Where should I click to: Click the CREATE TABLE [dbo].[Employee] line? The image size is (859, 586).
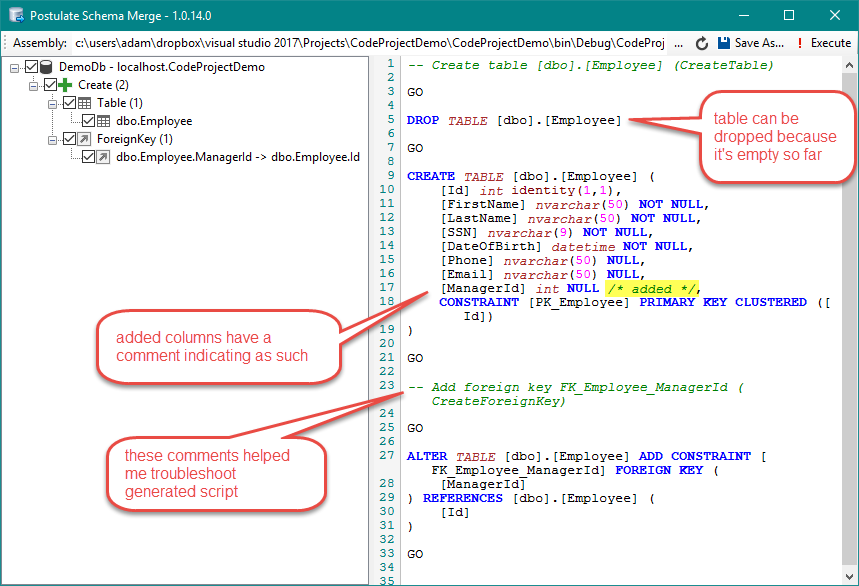pos(530,176)
